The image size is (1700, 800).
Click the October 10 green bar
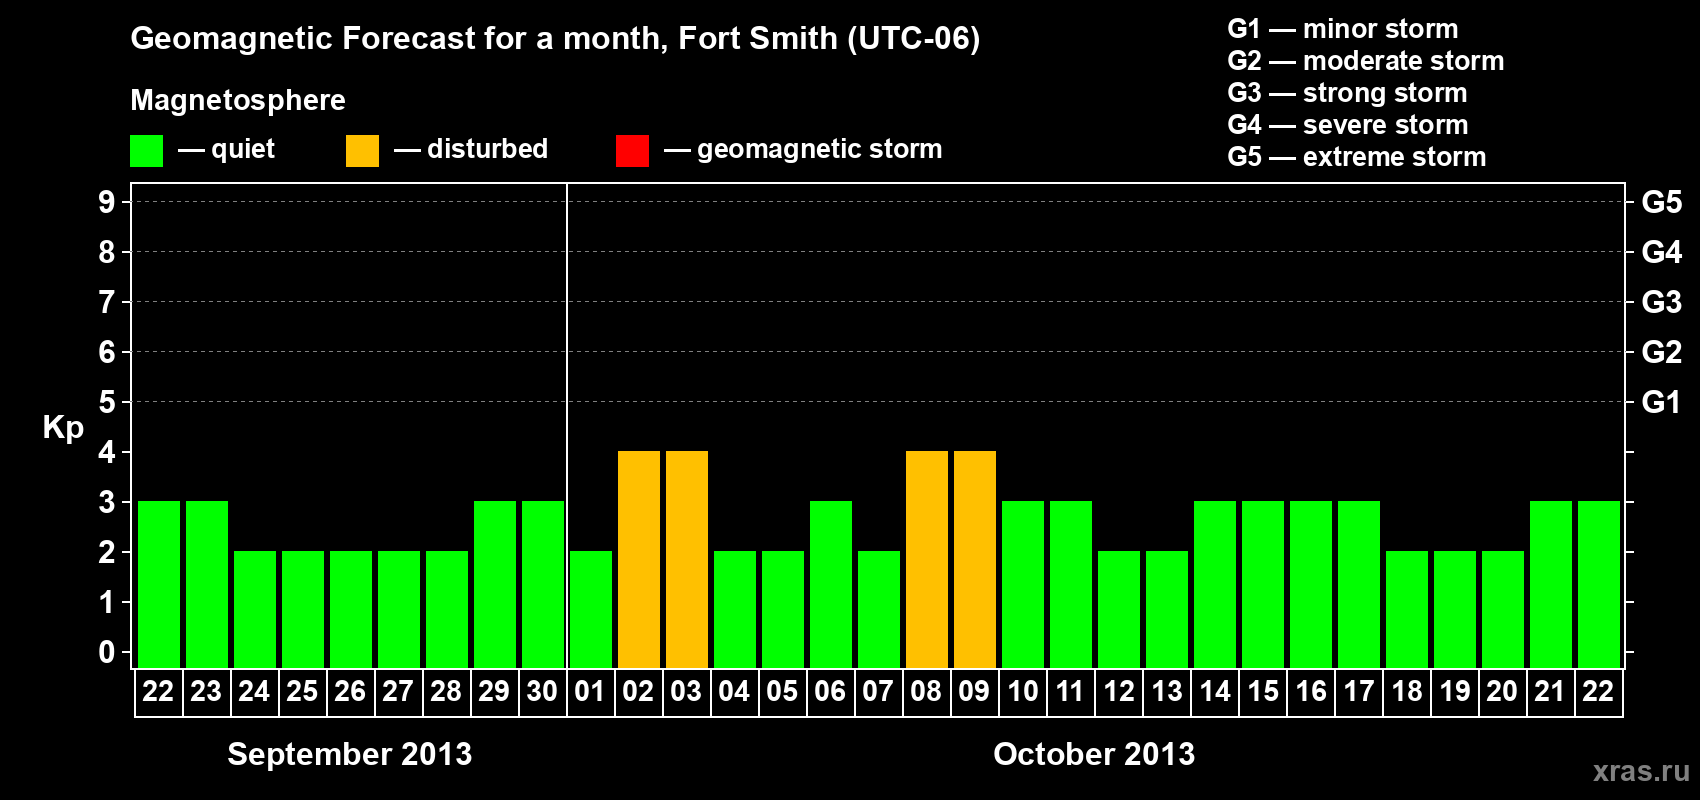pos(1023,584)
